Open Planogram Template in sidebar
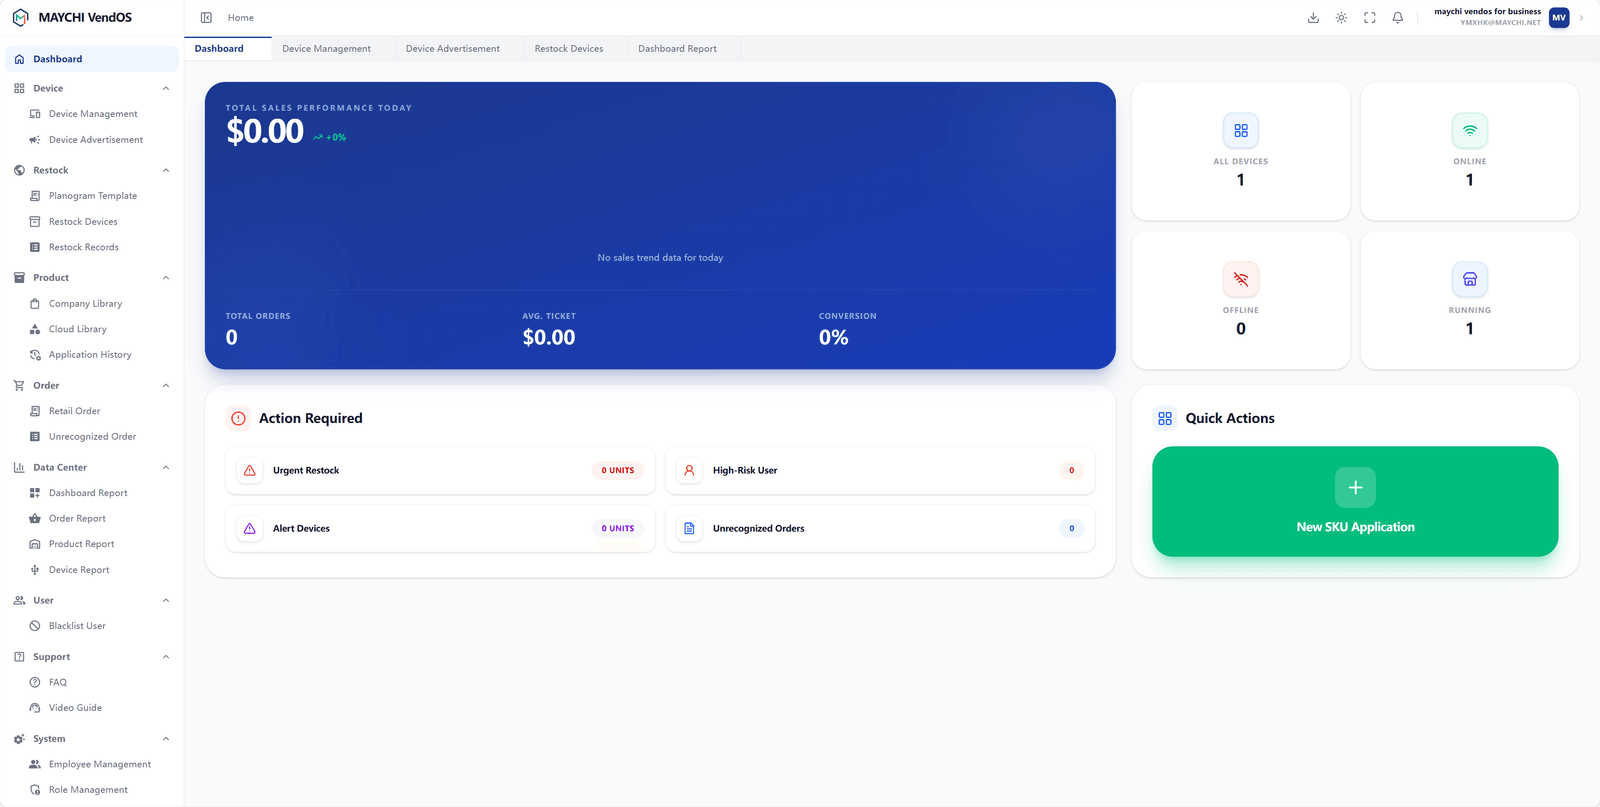The image size is (1600, 807). pyautogui.click(x=93, y=196)
